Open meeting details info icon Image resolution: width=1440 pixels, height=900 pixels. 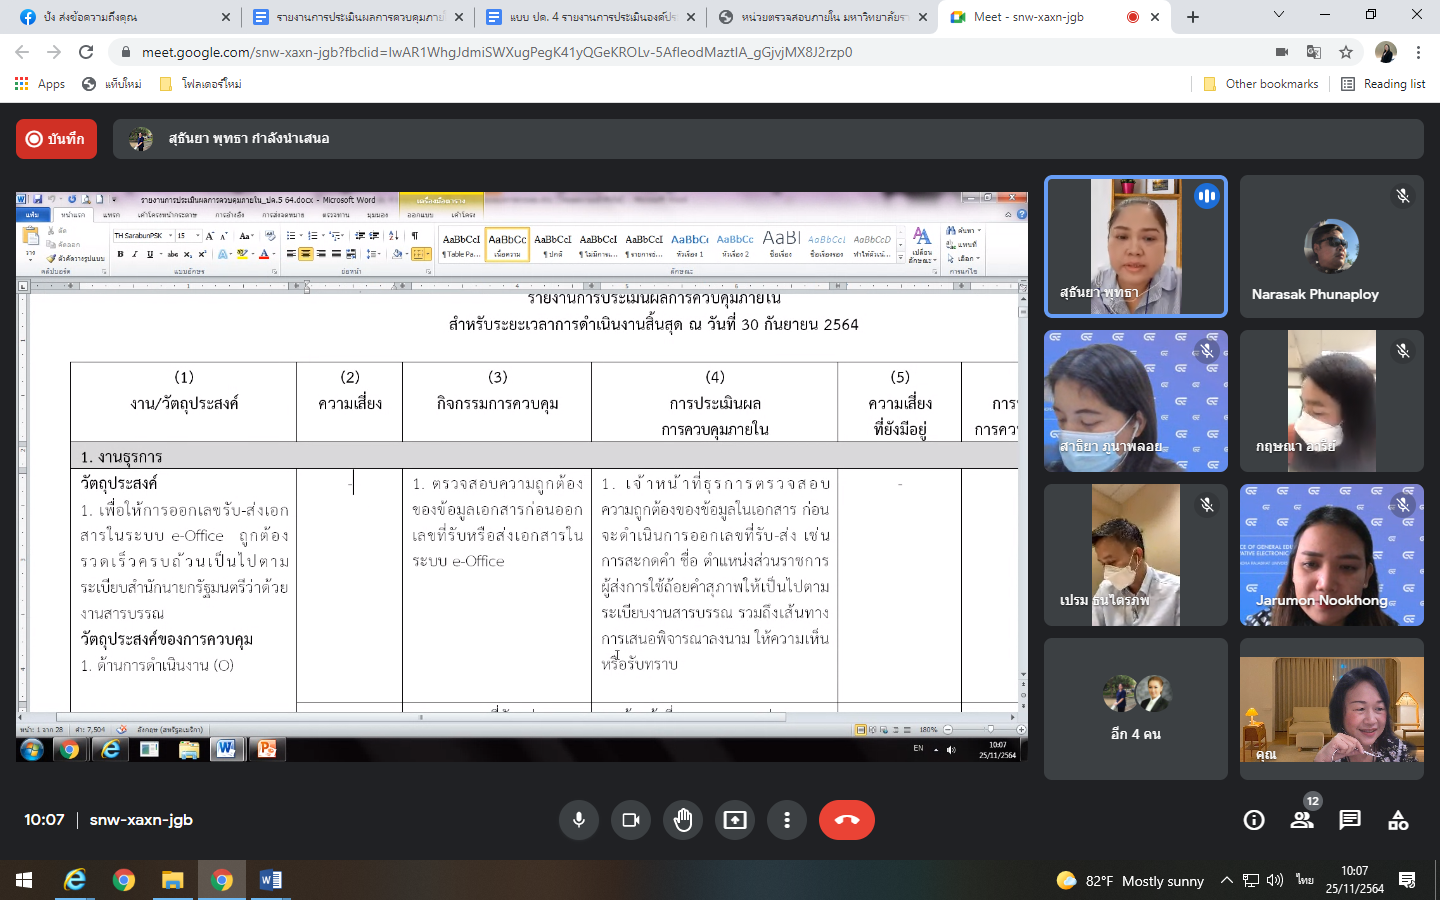(1253, 821)
